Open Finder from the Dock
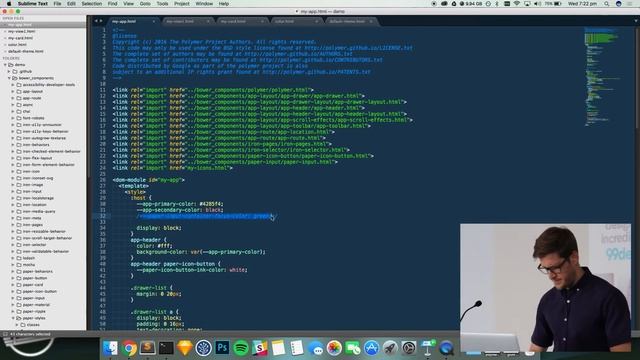This screenshot has width=640, height=360. [x=110, y=348]
